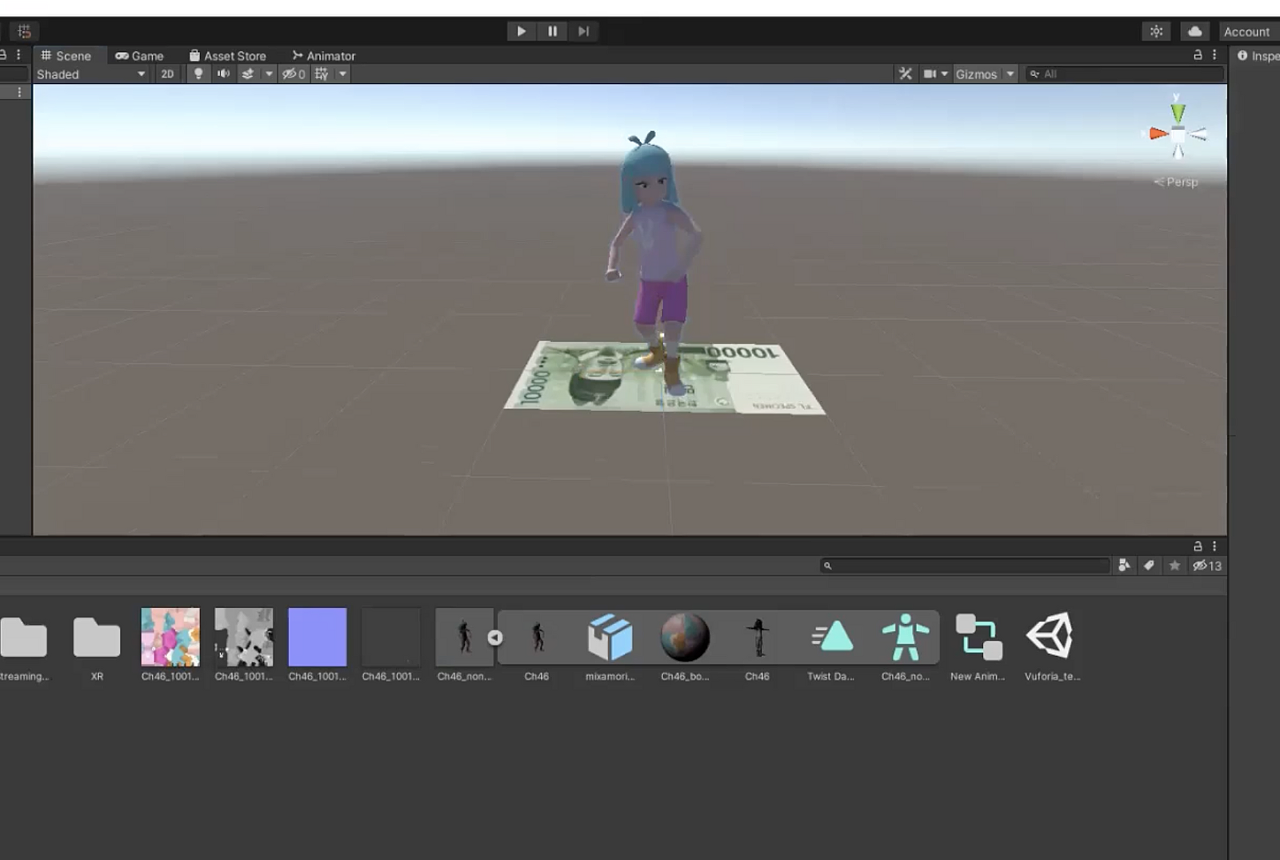Select the grayscale Ch46_1001 texture thumbnail

point(244,638)
